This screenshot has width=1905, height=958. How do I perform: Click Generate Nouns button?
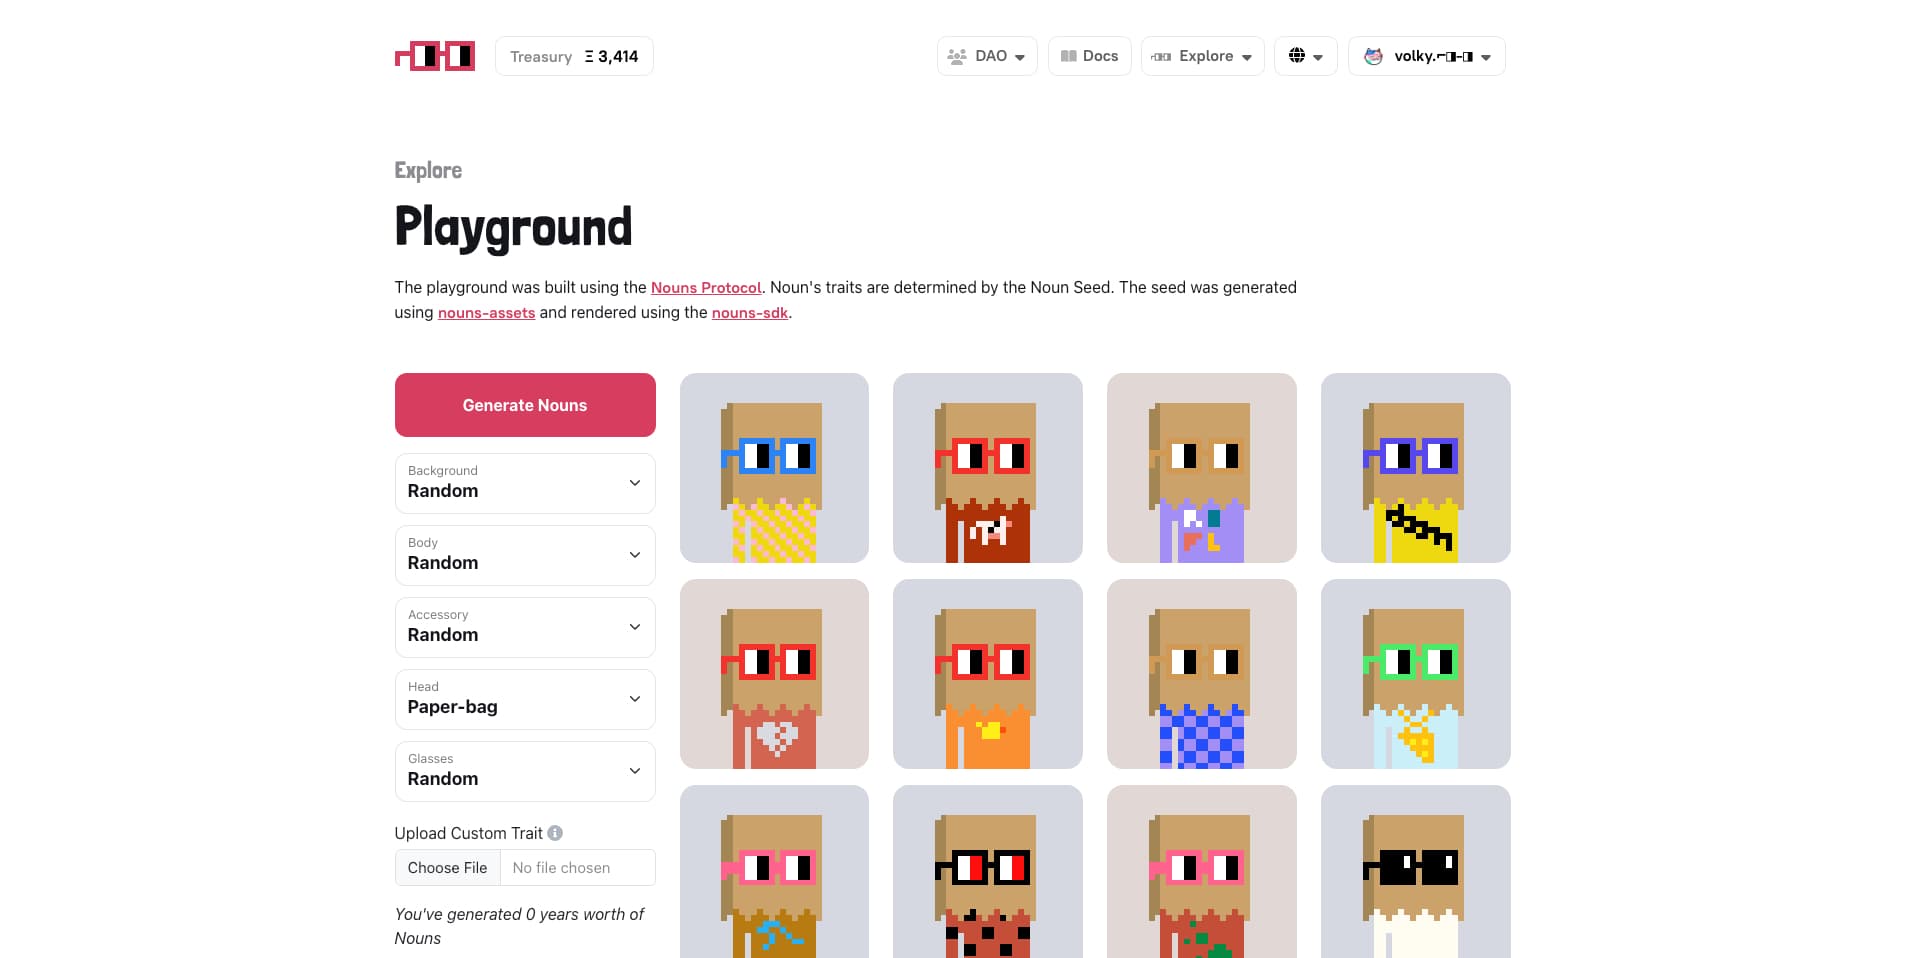525,405
